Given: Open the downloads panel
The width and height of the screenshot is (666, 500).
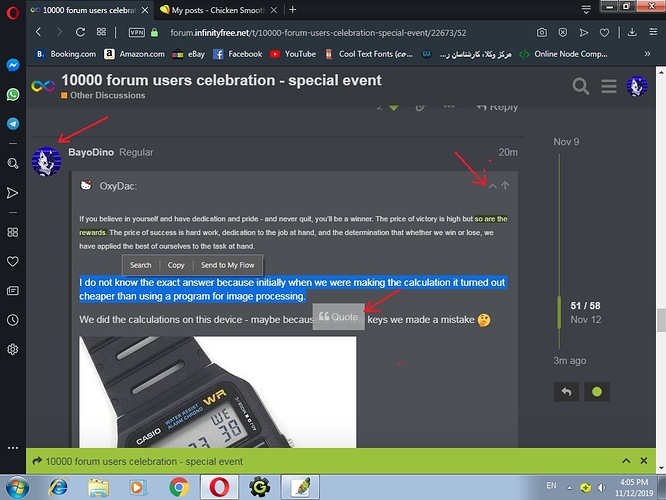Looking at the screenshot, I should coord(632,32).
